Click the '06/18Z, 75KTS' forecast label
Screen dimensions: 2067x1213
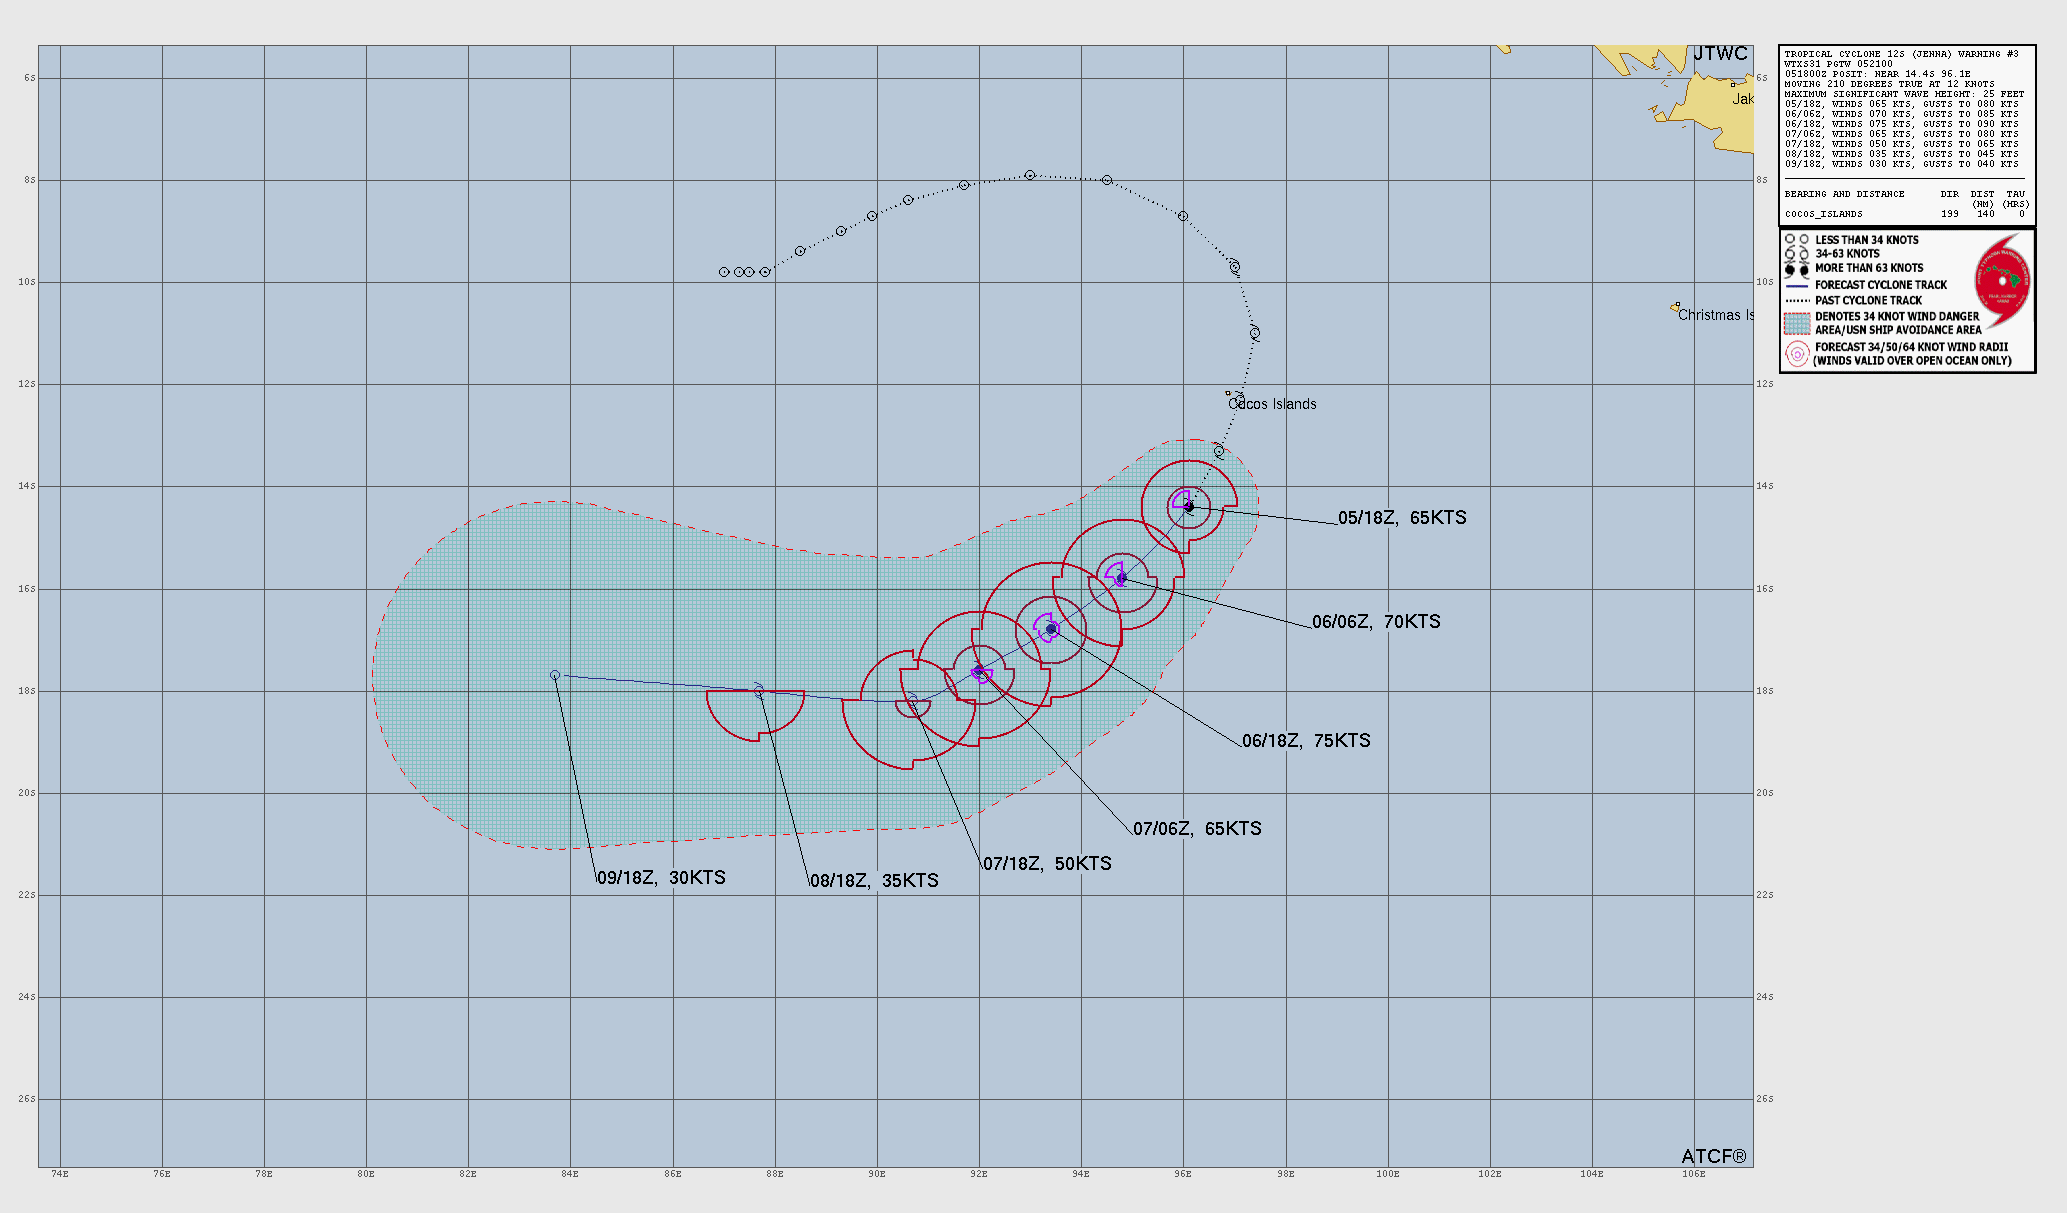[x=1306, y=741]
